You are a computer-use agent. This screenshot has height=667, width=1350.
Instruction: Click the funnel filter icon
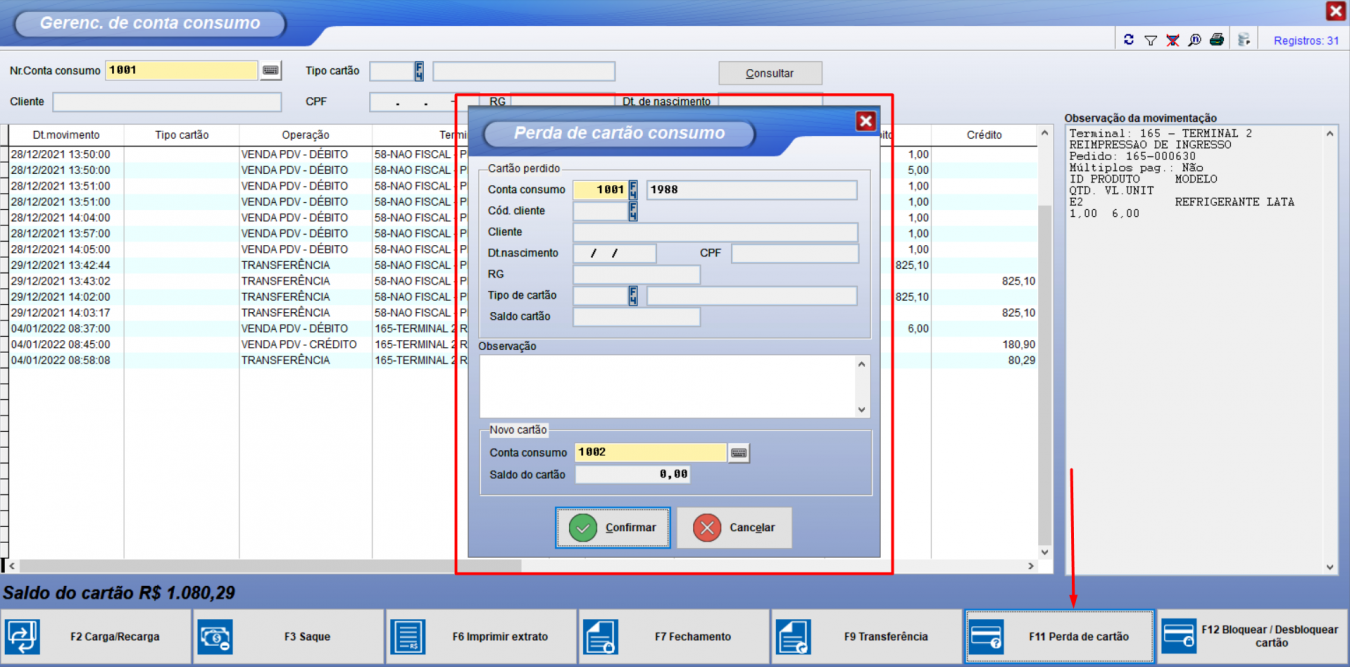tap(1150, 40)
